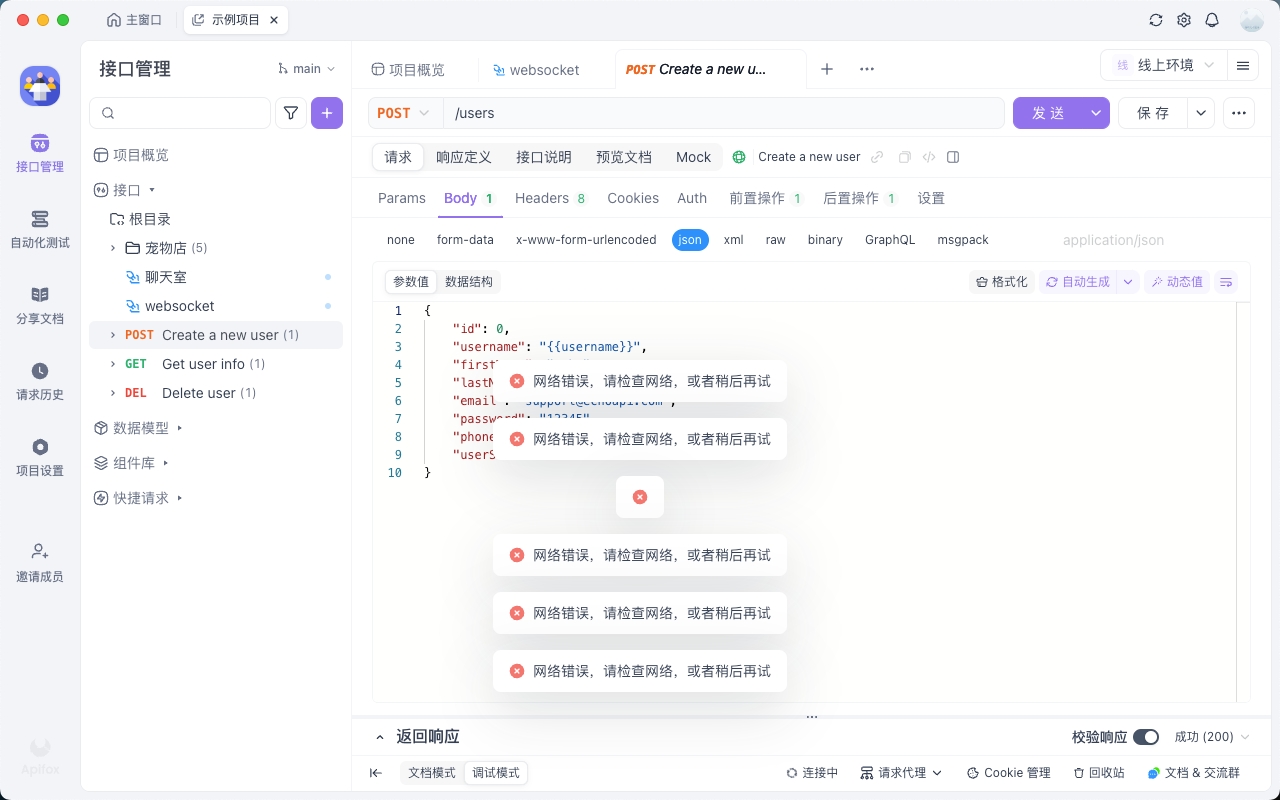Select form-data body type
1280x800 pixels.
(x=465, y=240)
